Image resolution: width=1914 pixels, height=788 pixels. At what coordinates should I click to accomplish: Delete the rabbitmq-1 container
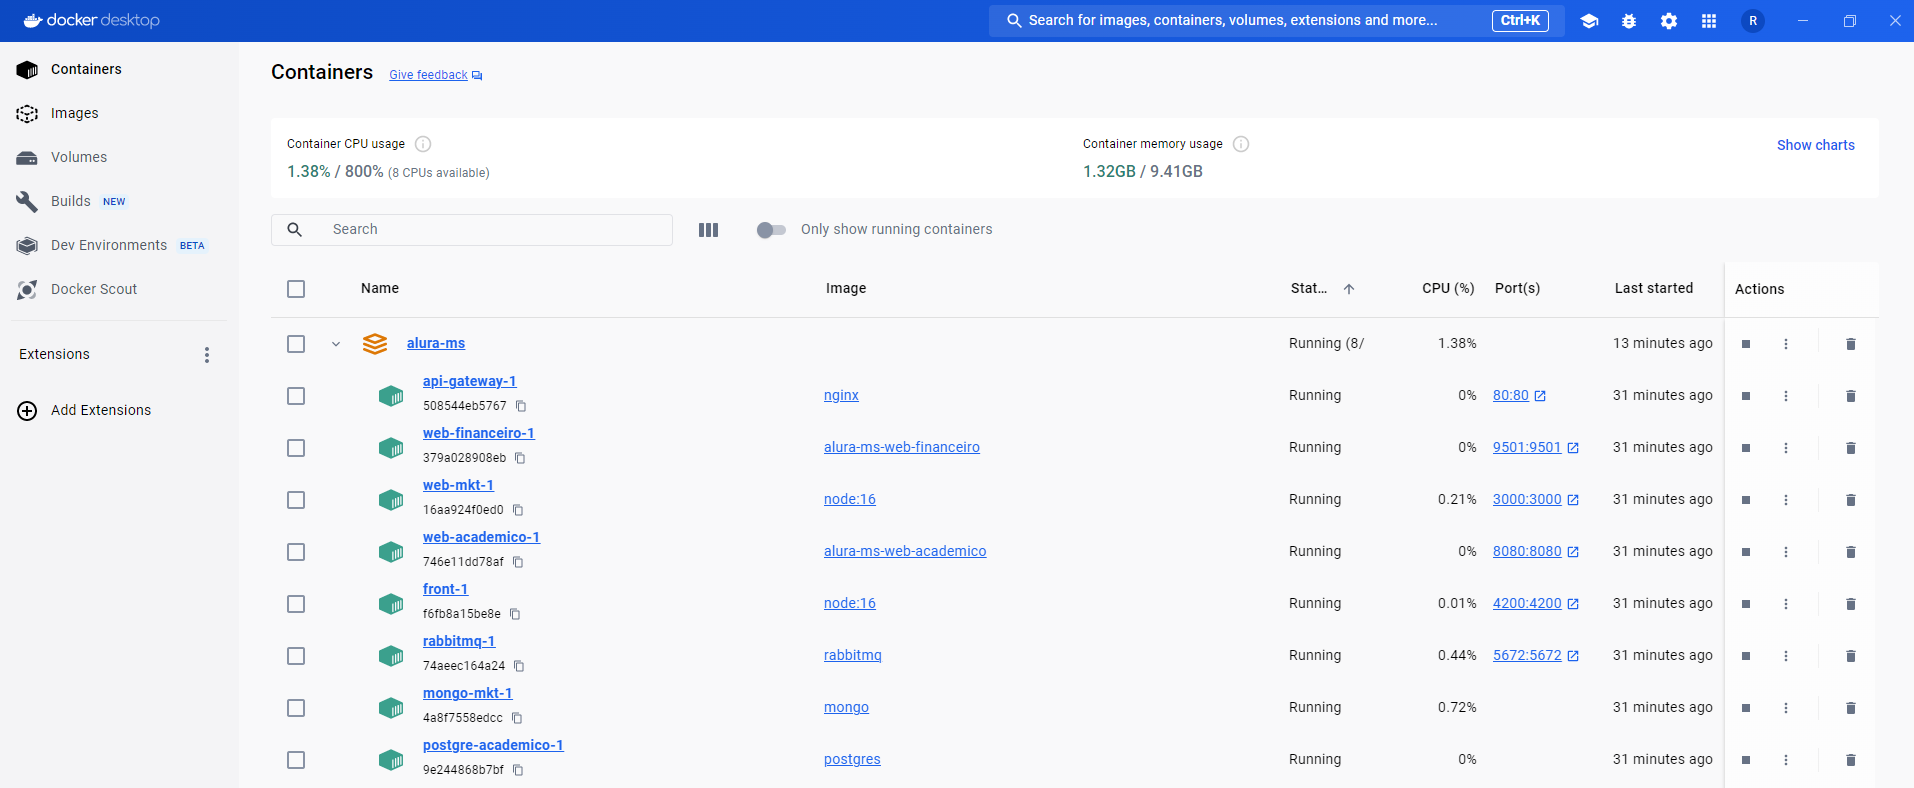(x=1851, y=656)
